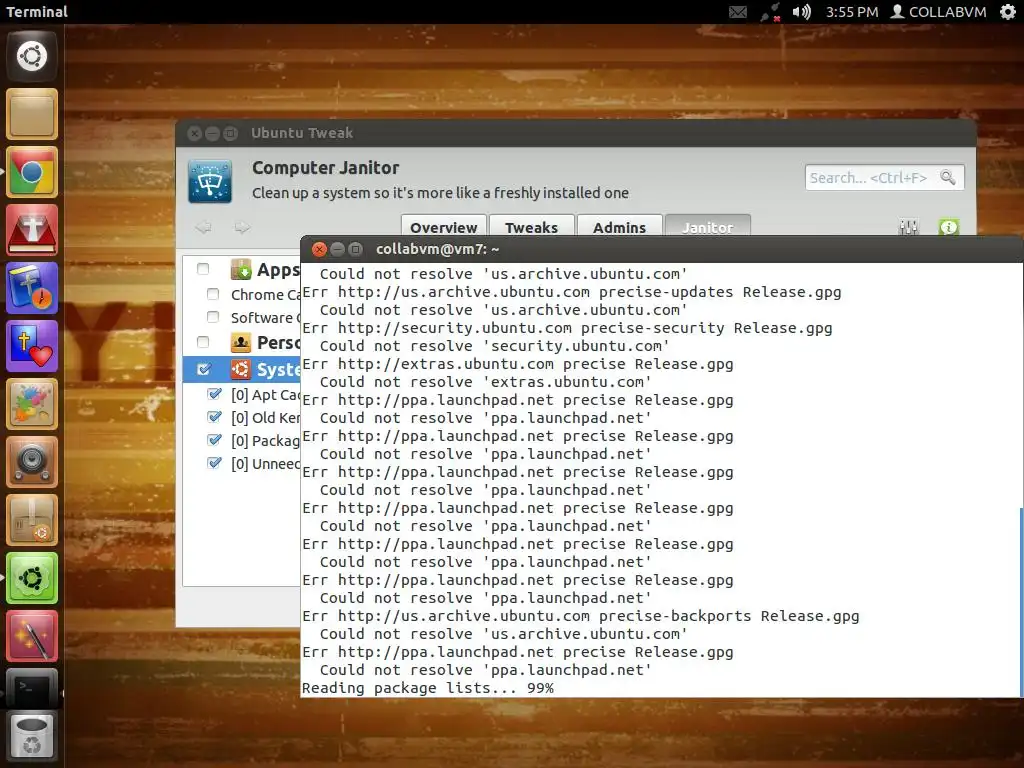Click the Personal category user icon

pos(241,342)
